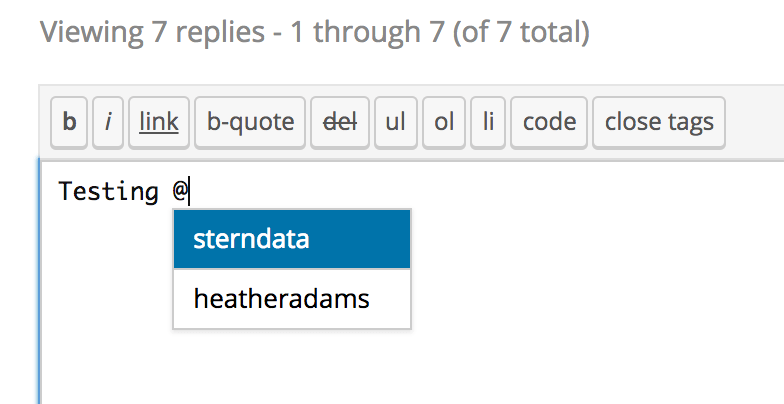Select sterndata from the mention suggestions
The image size is (784, 404).
point(292,239)
